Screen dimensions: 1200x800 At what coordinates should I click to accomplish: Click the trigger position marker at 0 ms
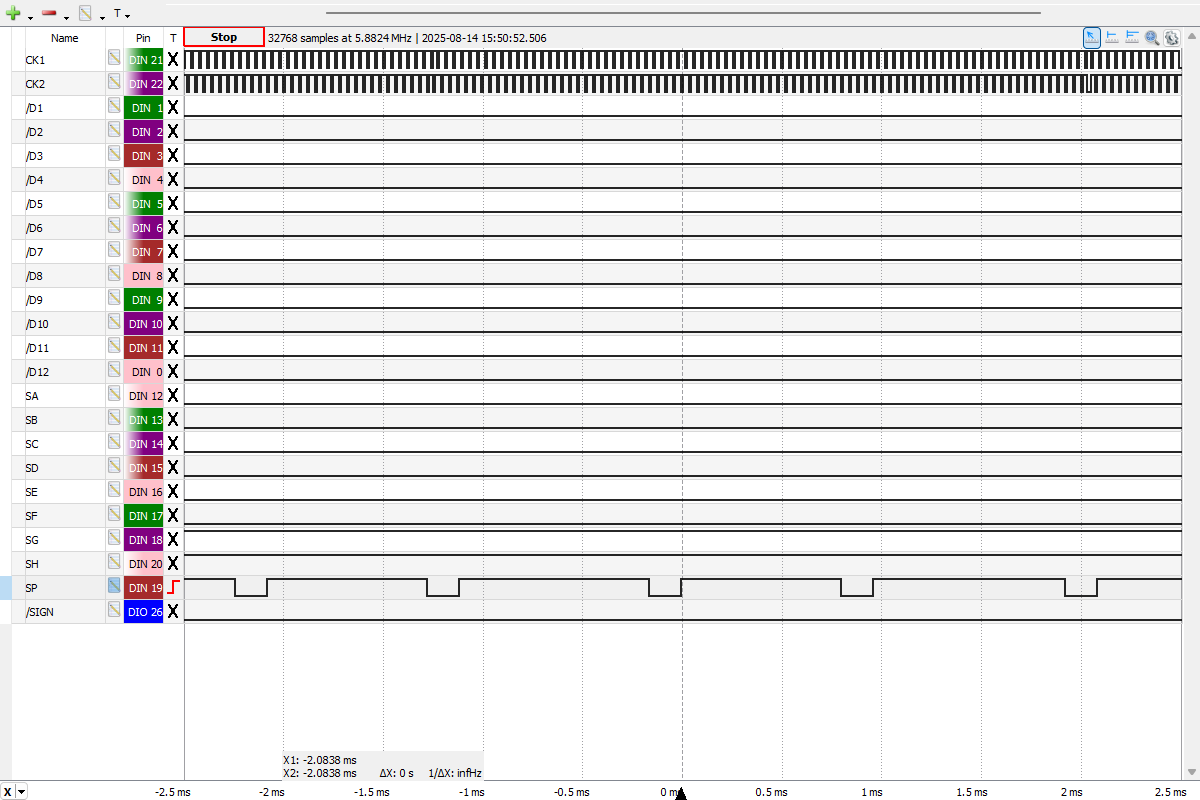point(681,794)
